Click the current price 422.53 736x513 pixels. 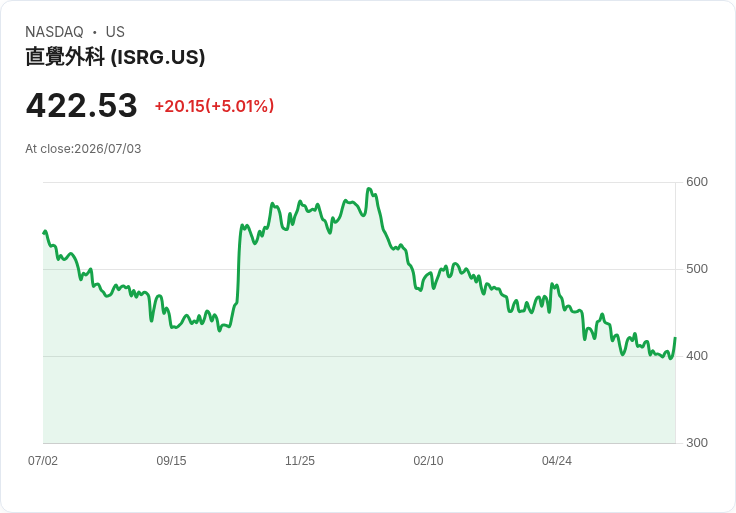[x=82, y=105]
